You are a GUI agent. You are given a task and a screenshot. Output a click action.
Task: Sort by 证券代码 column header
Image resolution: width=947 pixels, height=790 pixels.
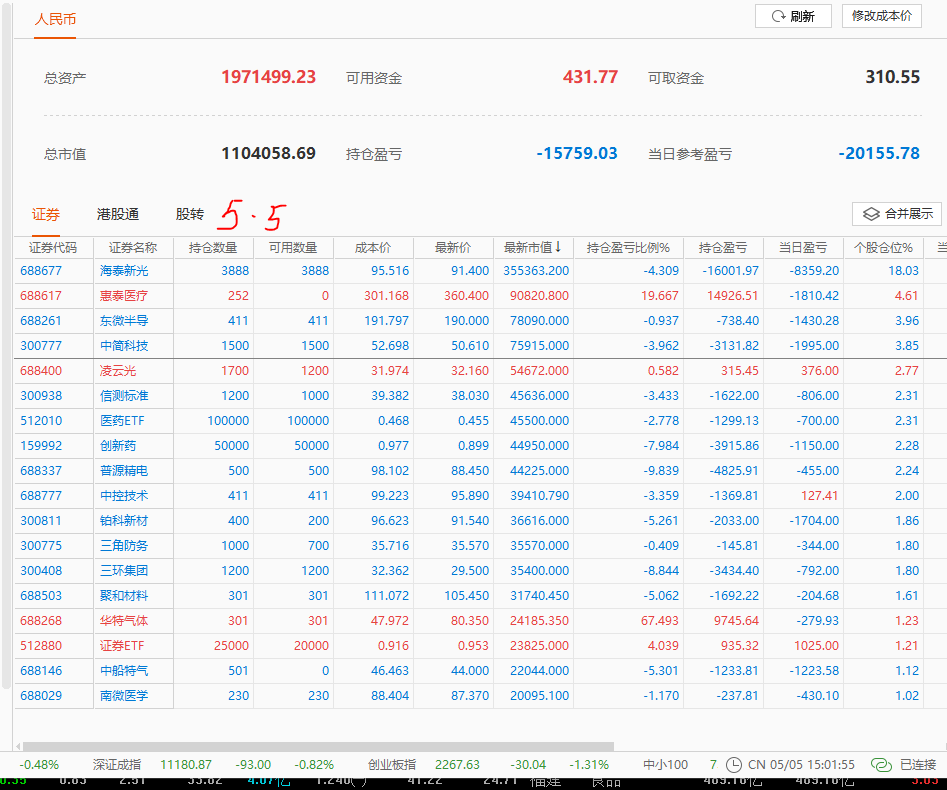point(53,248)
